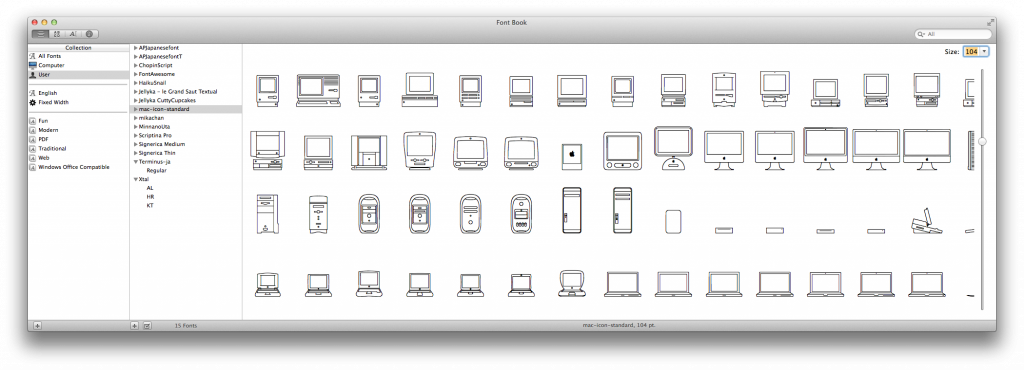1024x370 pixels.
Task: Collapse the Xtal family
Action: (136, 179)
